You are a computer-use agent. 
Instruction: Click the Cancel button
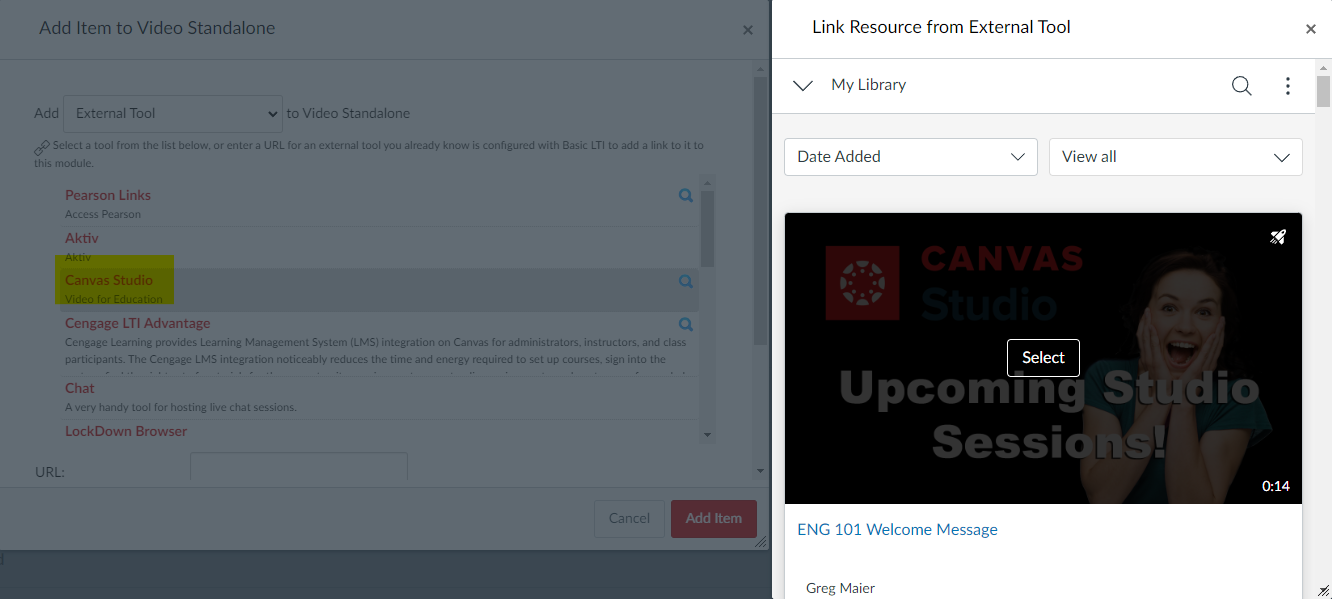pos(629,518)
